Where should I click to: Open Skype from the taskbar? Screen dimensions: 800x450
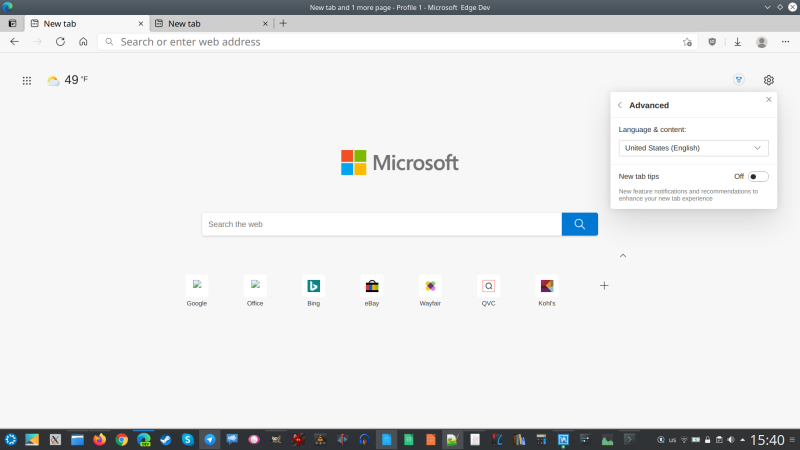pyautogui.click(x=188, y=439)
